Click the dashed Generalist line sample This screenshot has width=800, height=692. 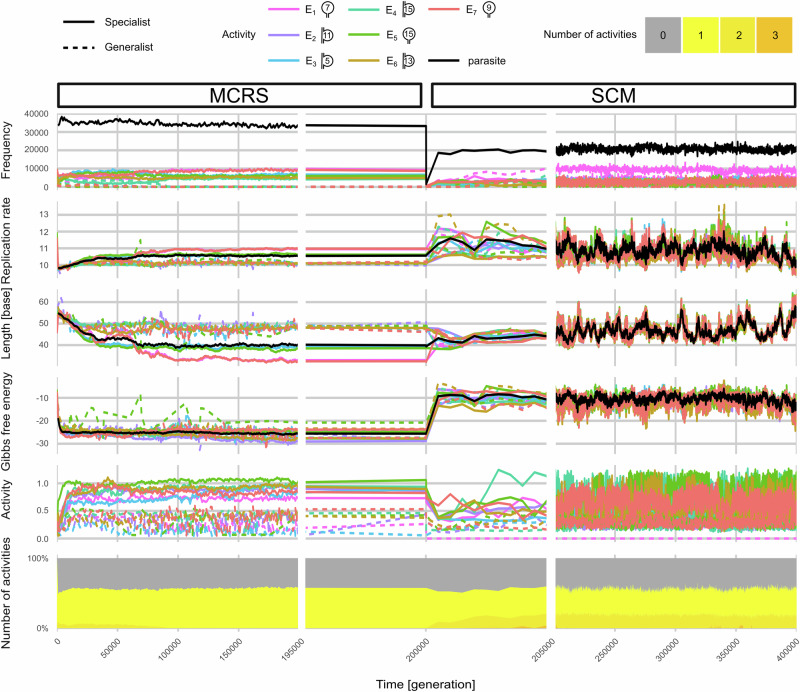tap(79, 47)
